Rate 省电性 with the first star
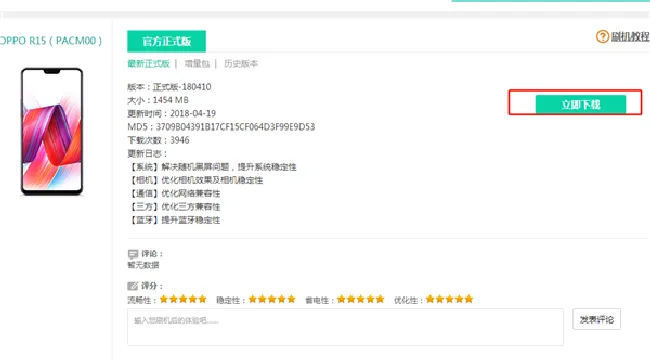650x361 pixels. (341, 299)
